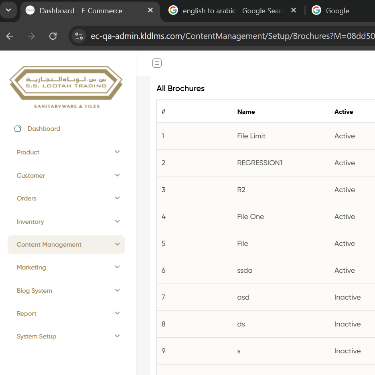Click the All Brochures heading
Viewport: 375px width, 375px height.
pos(181,88)
